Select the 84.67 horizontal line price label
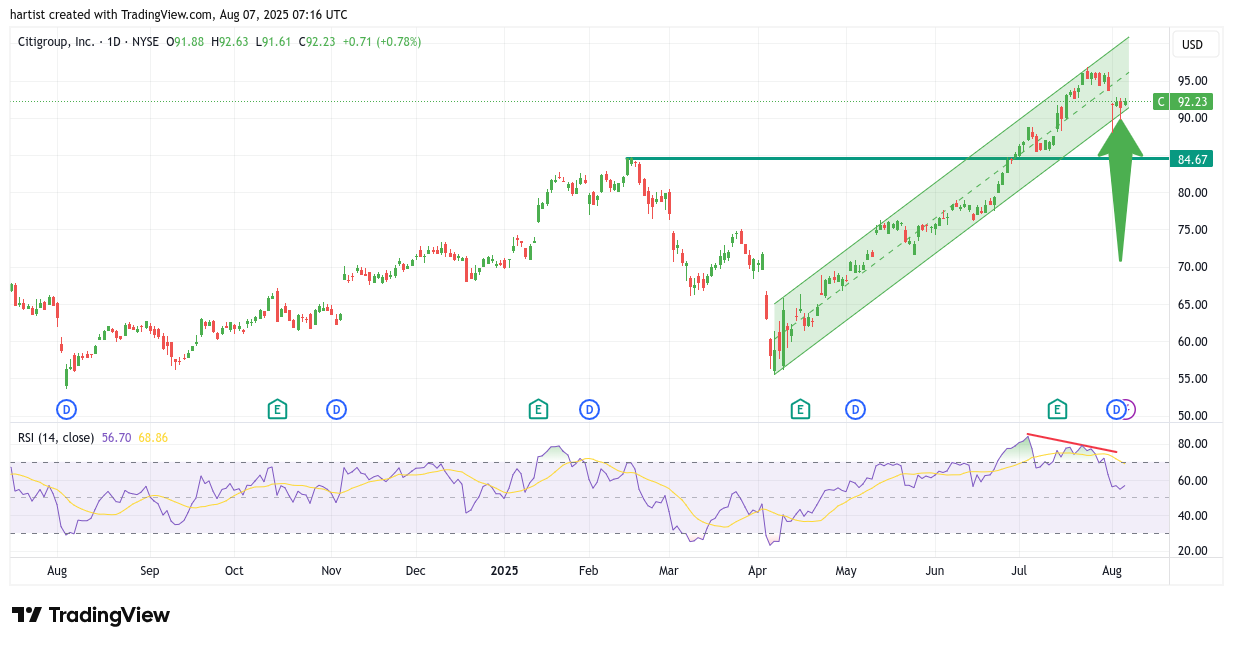The width and height of the screenshot is (1233, 645). tap(1193, 159)
